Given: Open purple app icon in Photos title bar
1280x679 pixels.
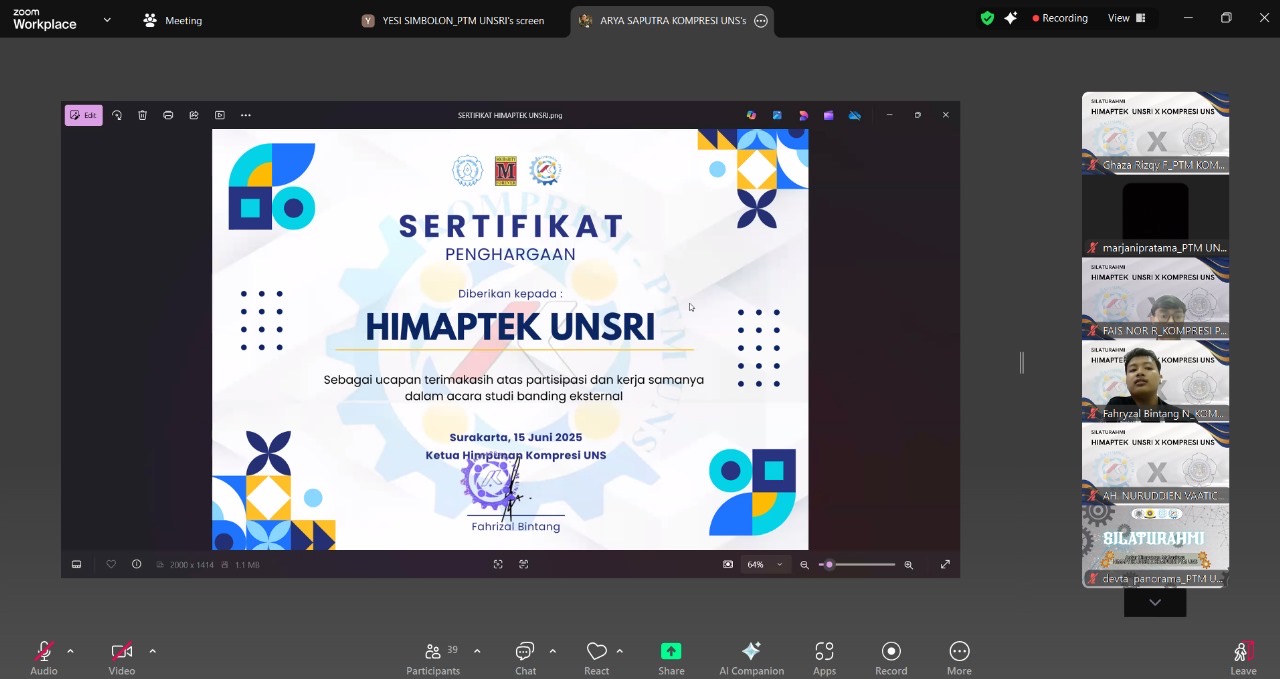Looking at the screenshot, I should 828,115.
